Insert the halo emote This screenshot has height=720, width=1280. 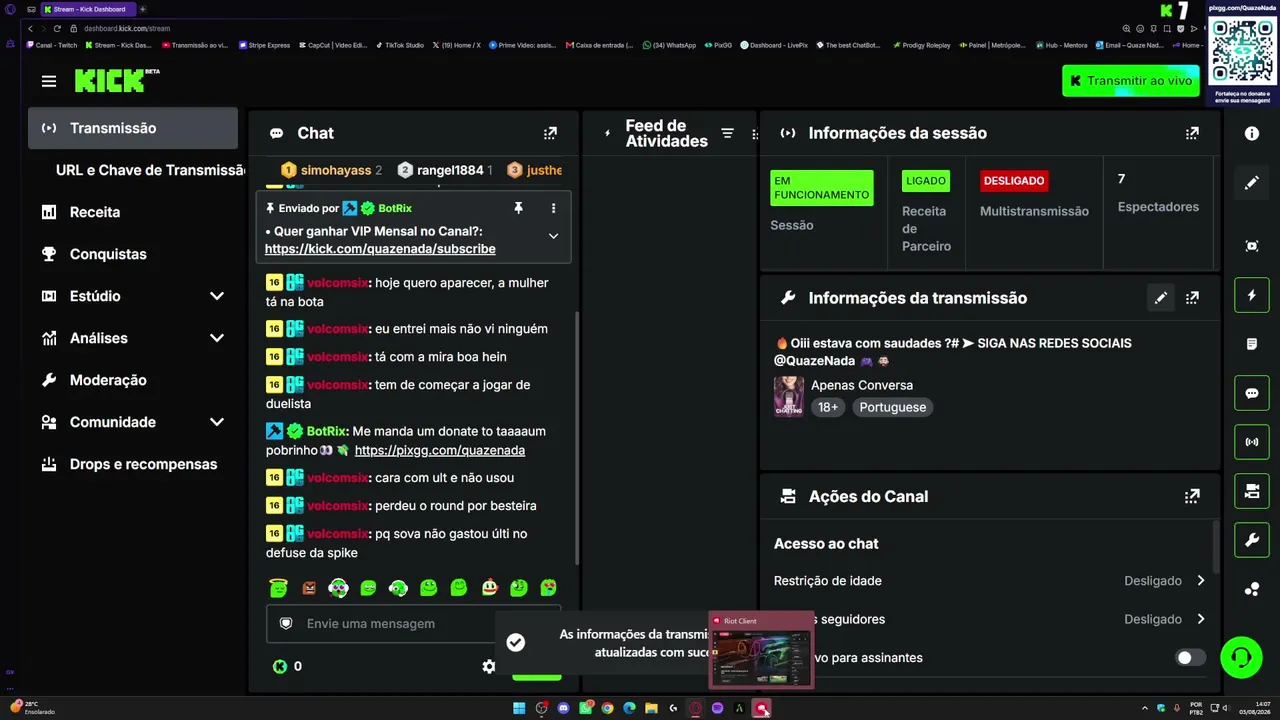click(x=279, y=588)
